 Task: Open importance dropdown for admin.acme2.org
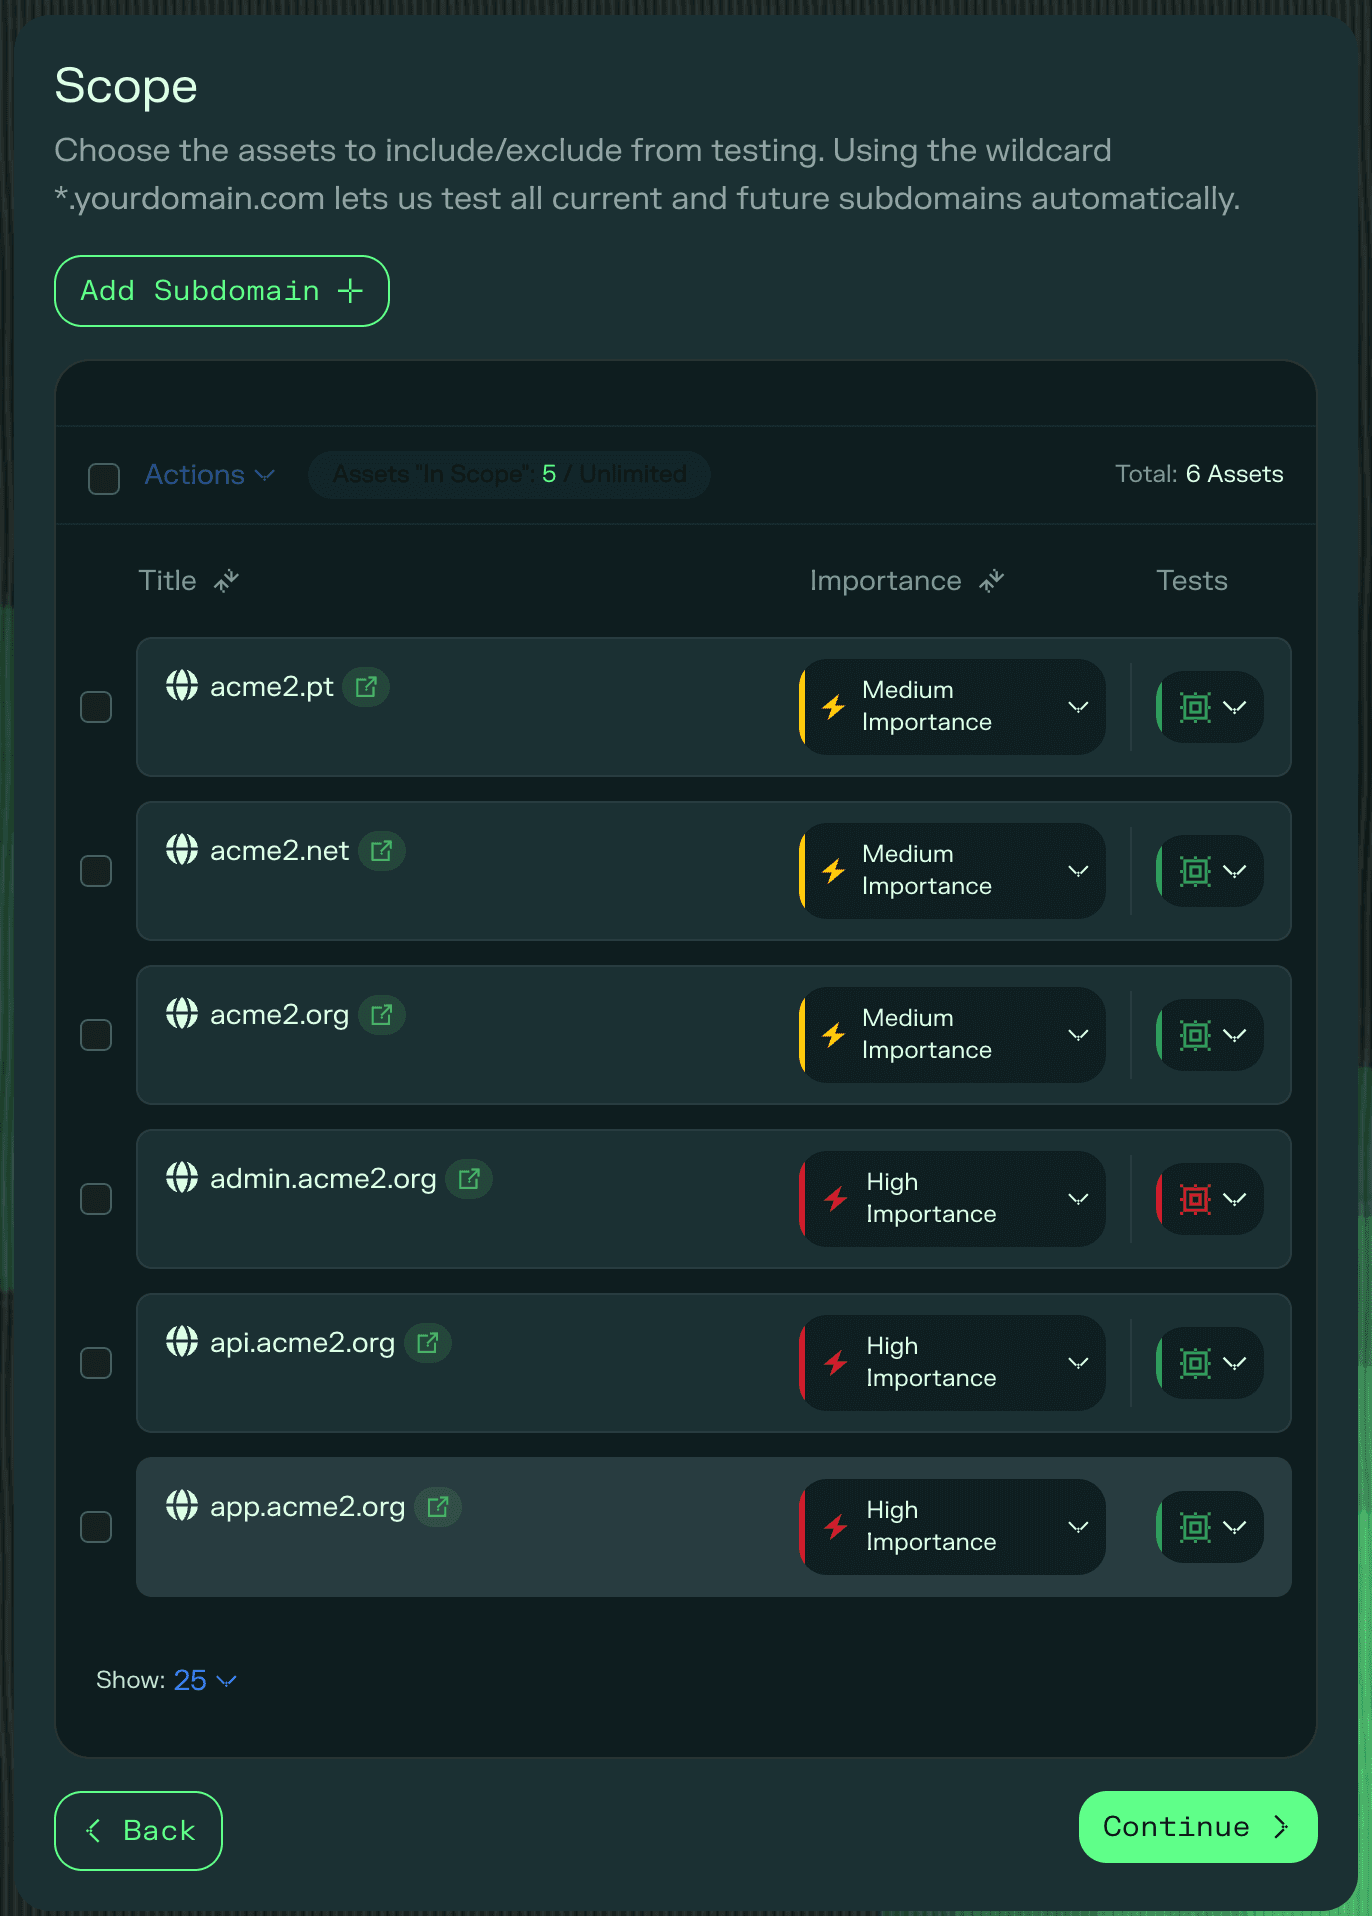point(952,1199)
